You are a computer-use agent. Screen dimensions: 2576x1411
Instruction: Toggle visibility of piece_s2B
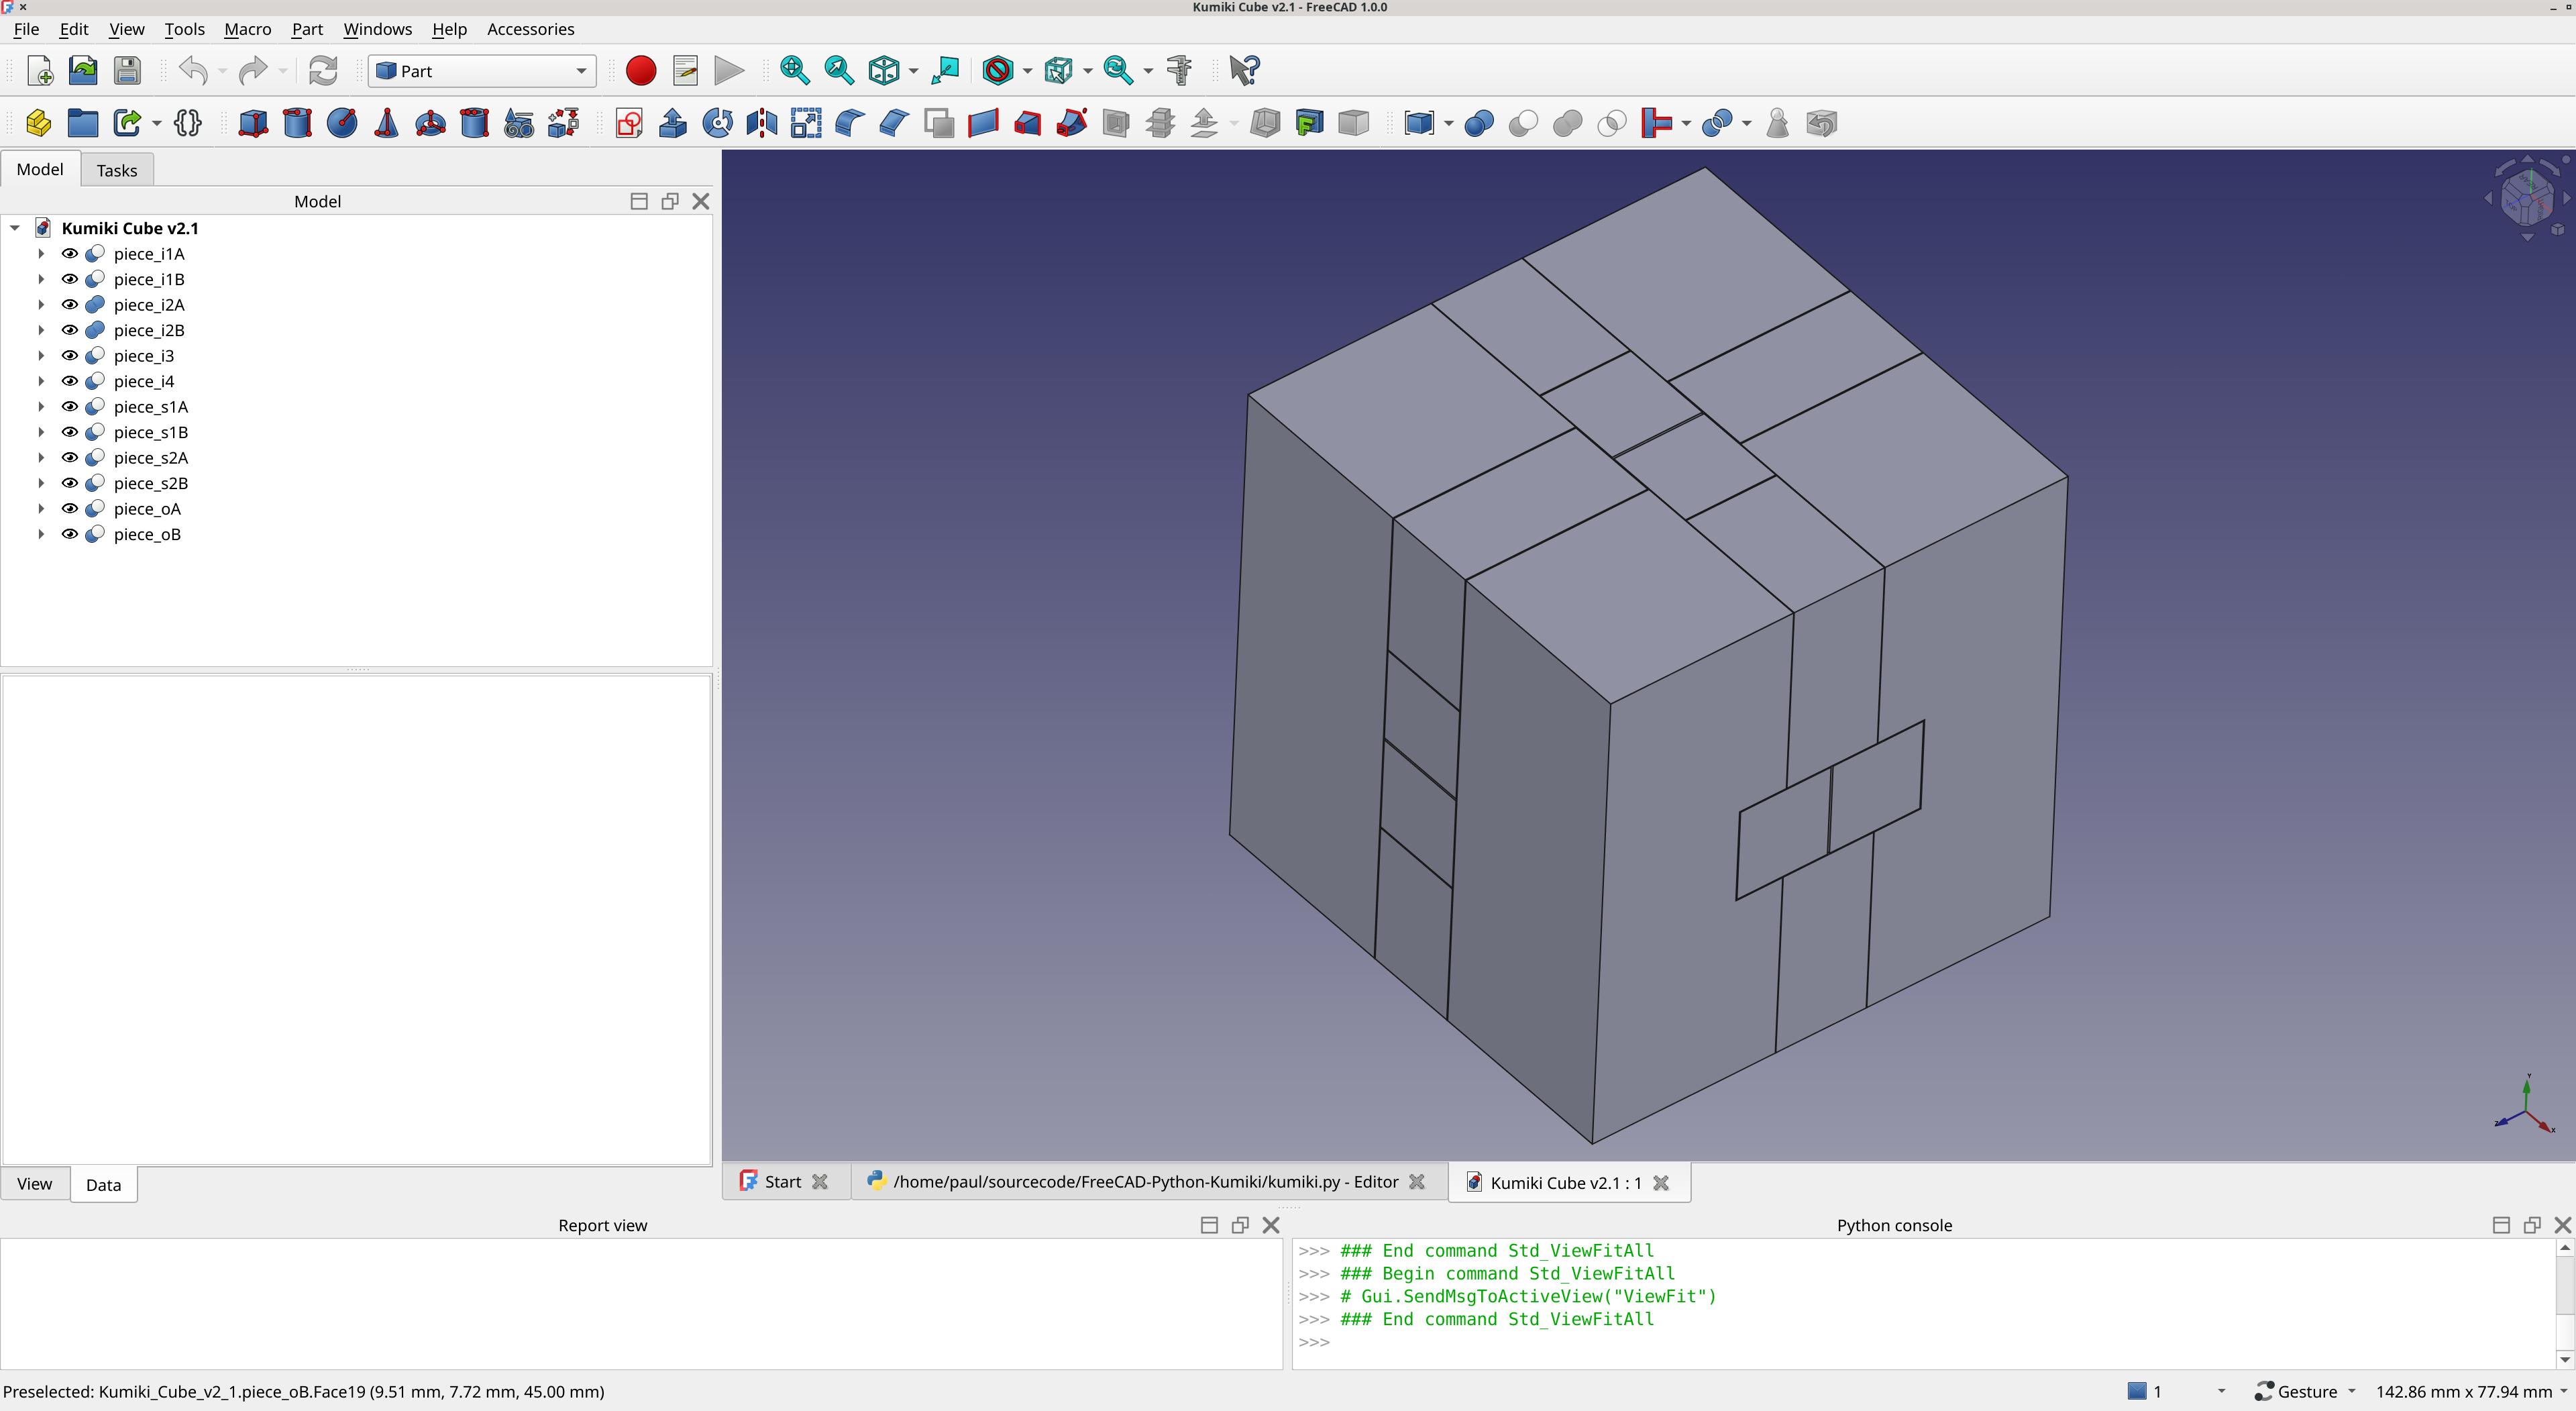click(x=70, y=483)
